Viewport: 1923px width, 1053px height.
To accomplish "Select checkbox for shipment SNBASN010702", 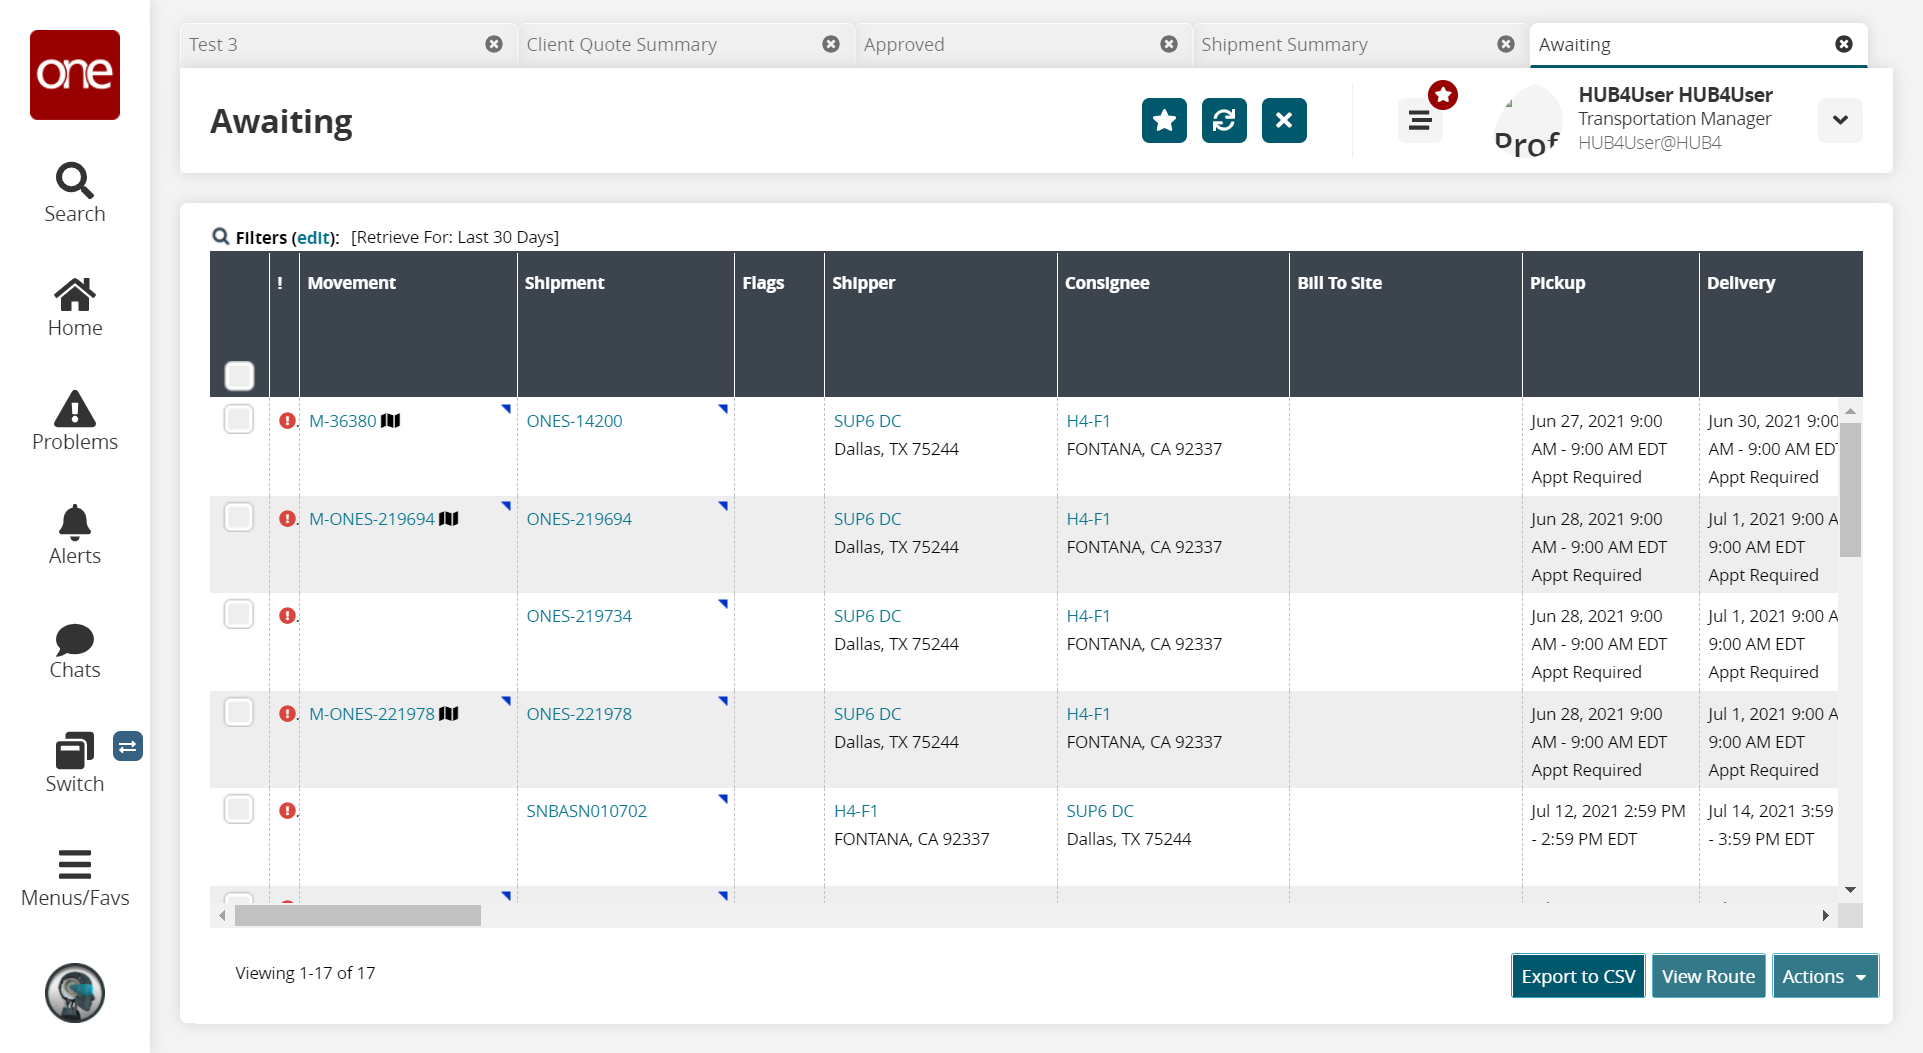I will pos(239,809).
